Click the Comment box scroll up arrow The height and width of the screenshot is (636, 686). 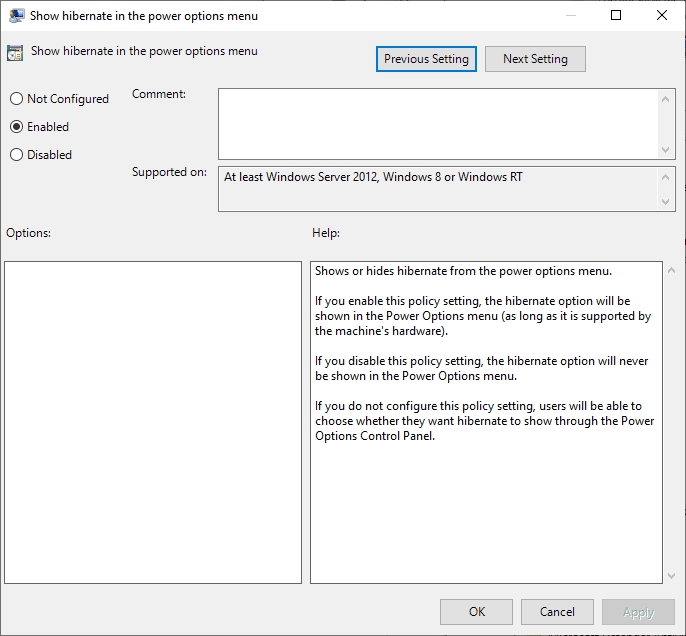click(668, 98)
